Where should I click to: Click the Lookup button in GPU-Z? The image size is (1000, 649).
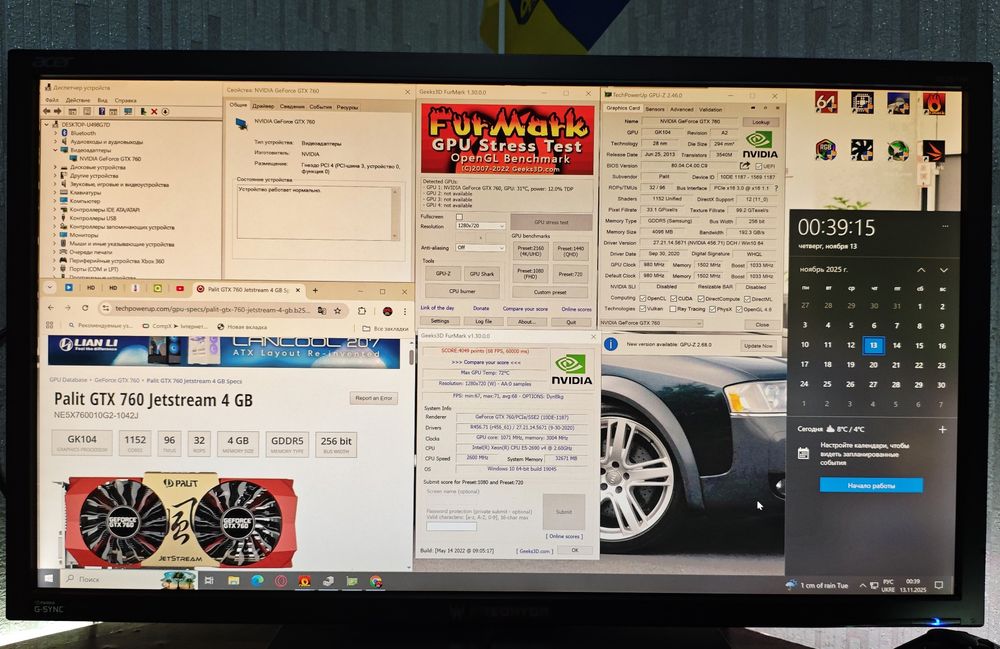[760, 122]
